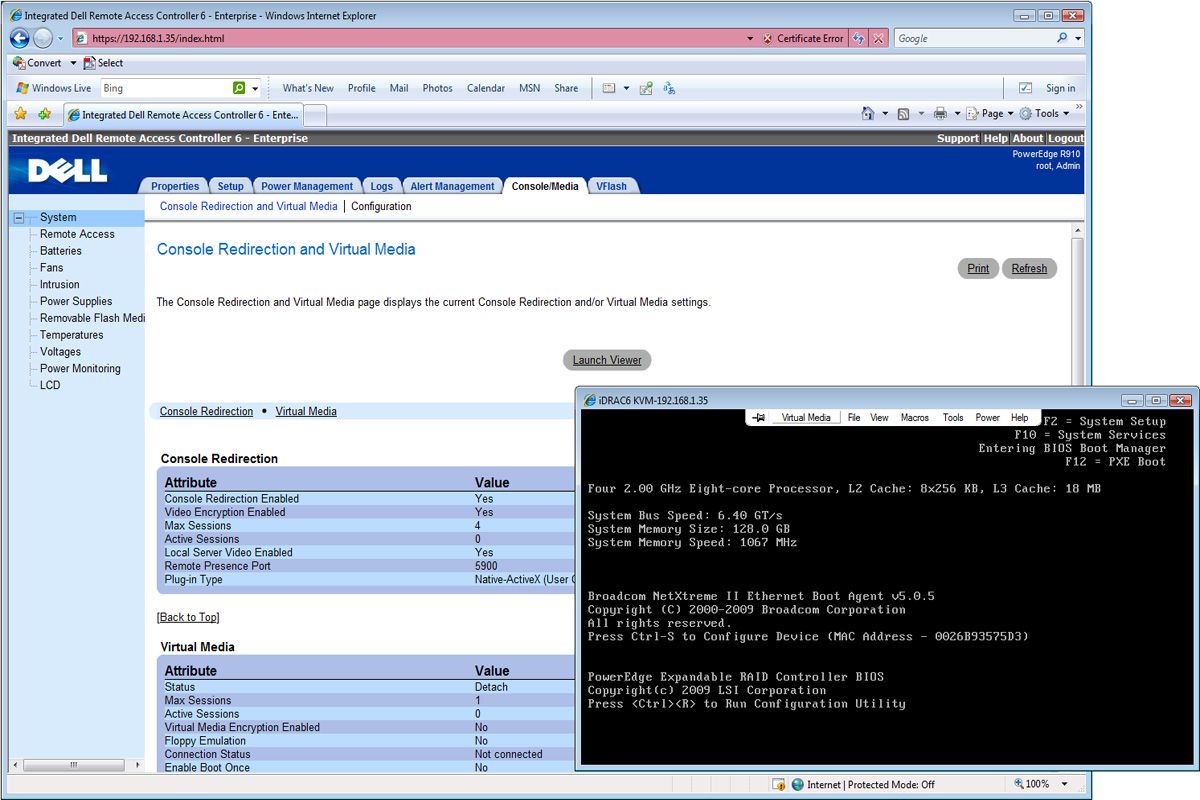Viewport: 1200px width, 800px height.
Task: Select LCD in the tree
Action: pos(50,385)
